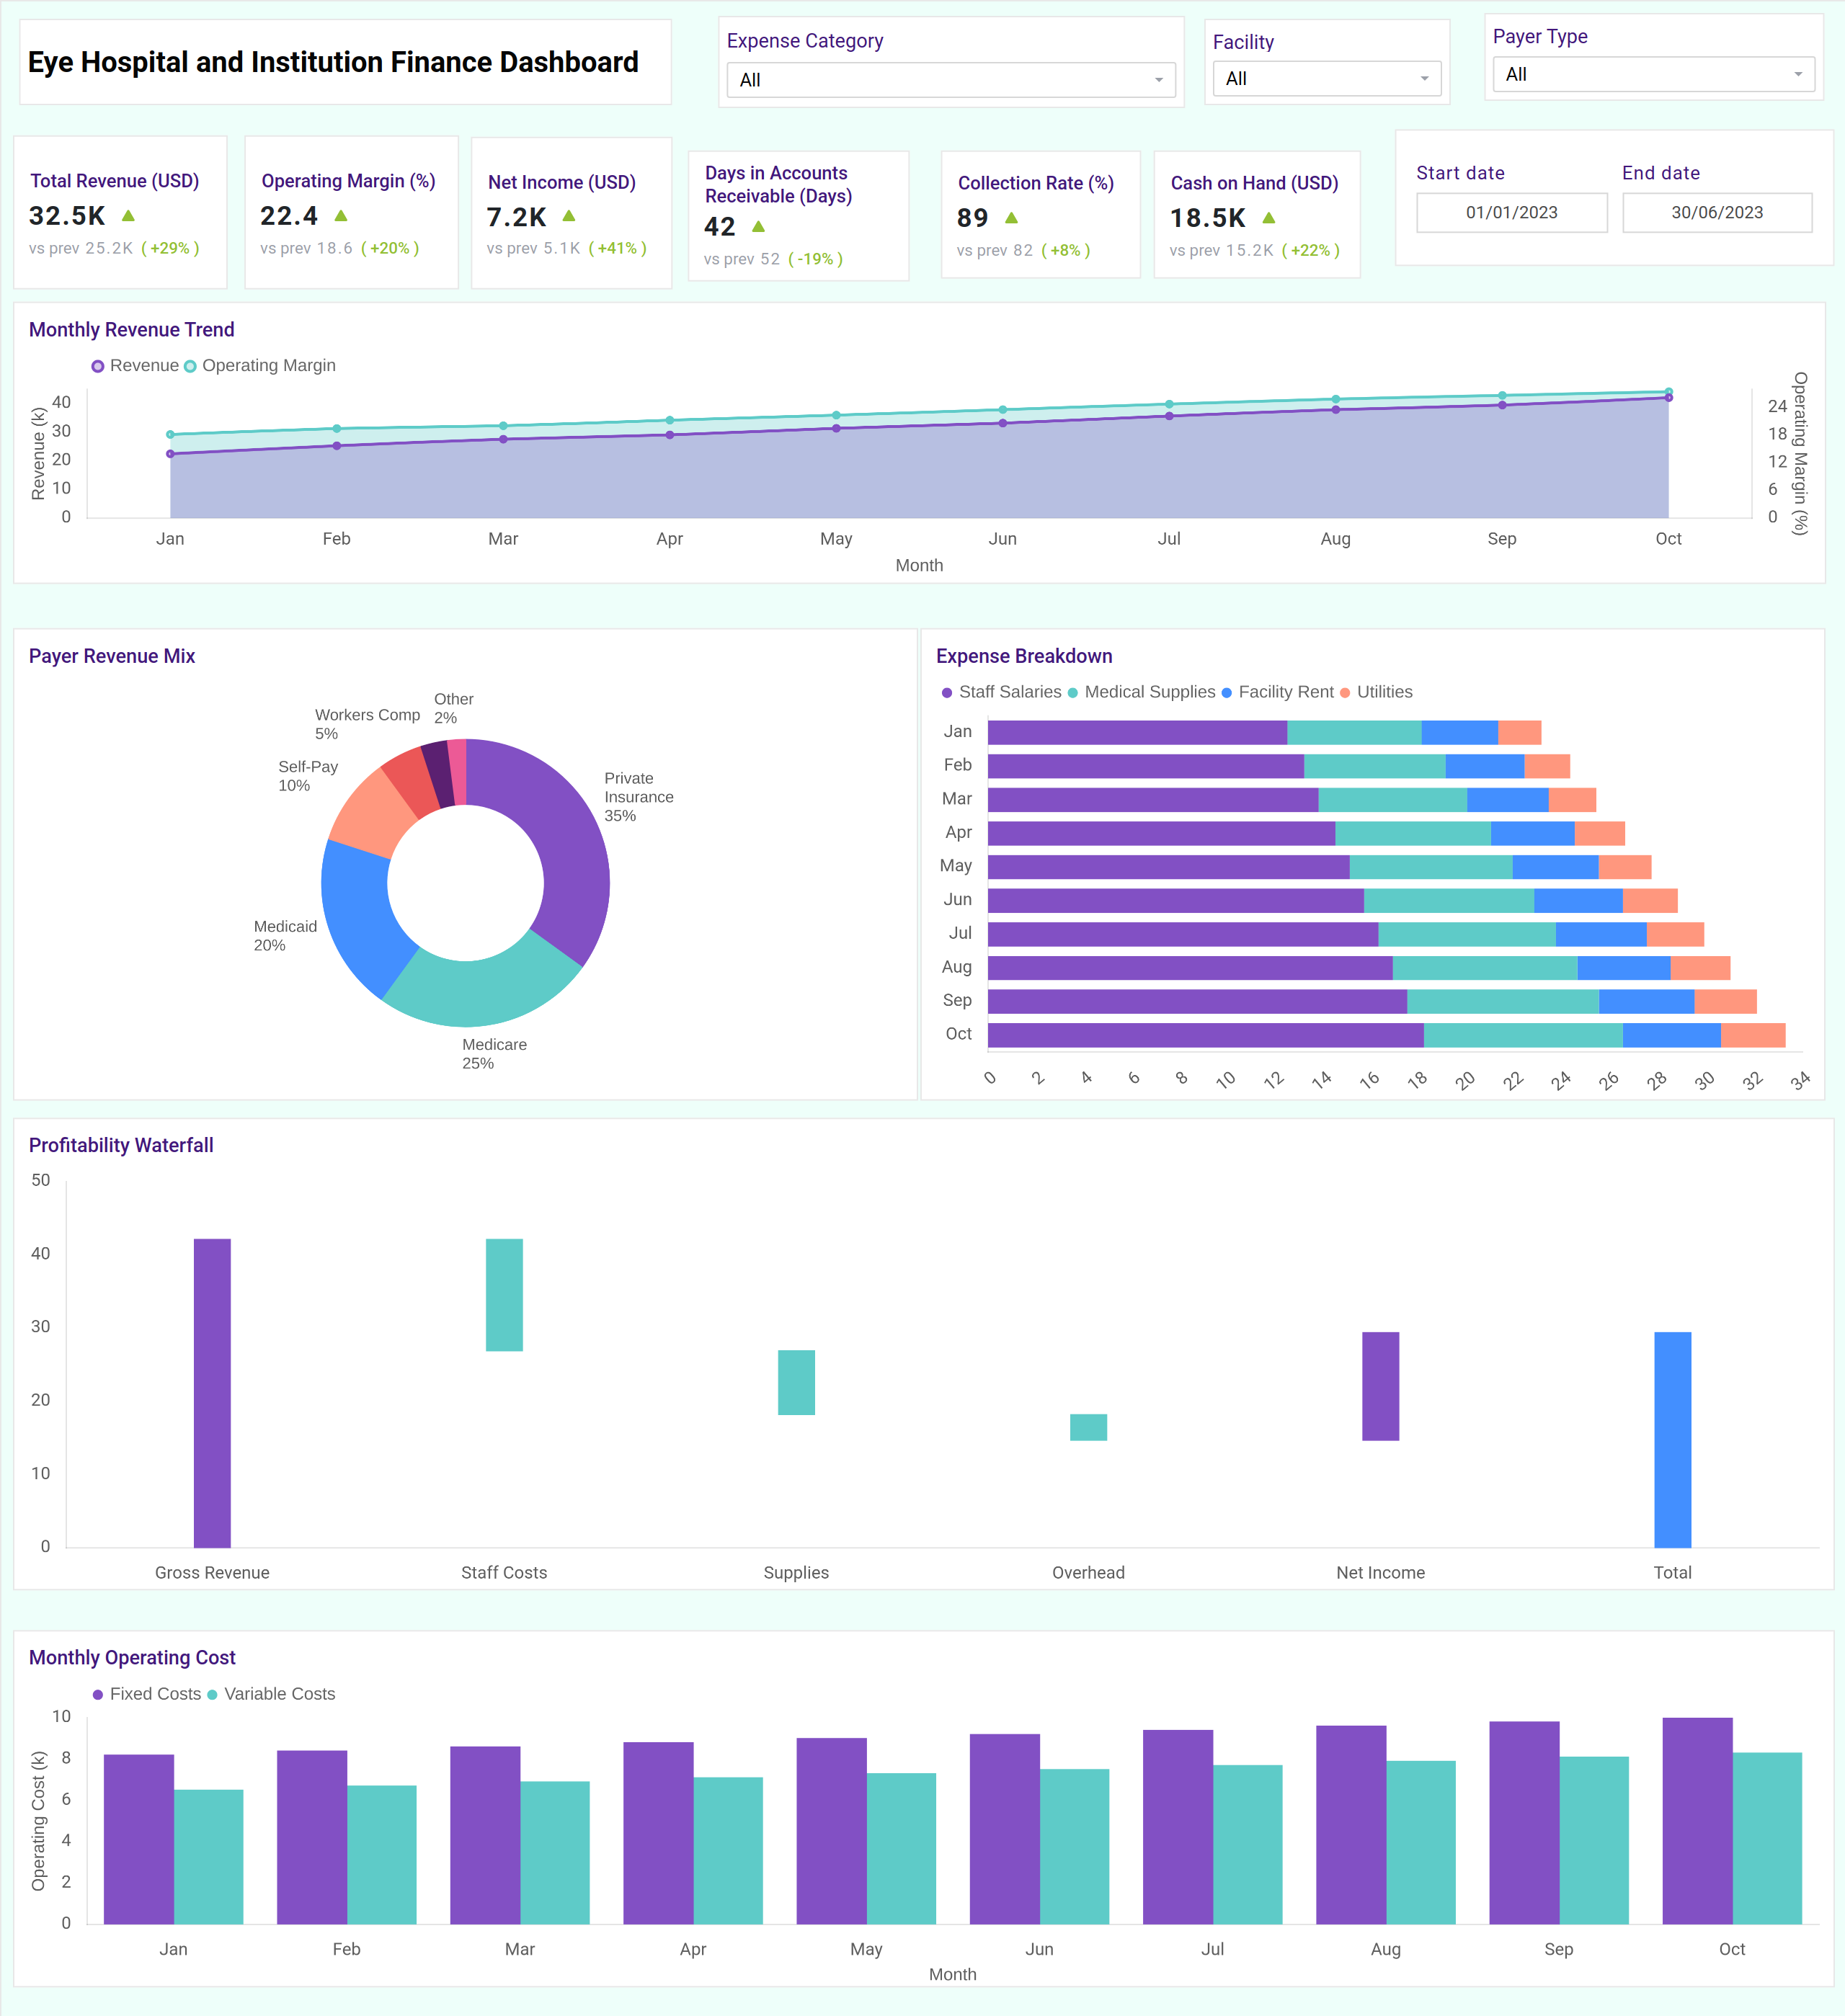Click the Operating Margin value 22.4
1845x2016 pixels.
coord(289,216)
